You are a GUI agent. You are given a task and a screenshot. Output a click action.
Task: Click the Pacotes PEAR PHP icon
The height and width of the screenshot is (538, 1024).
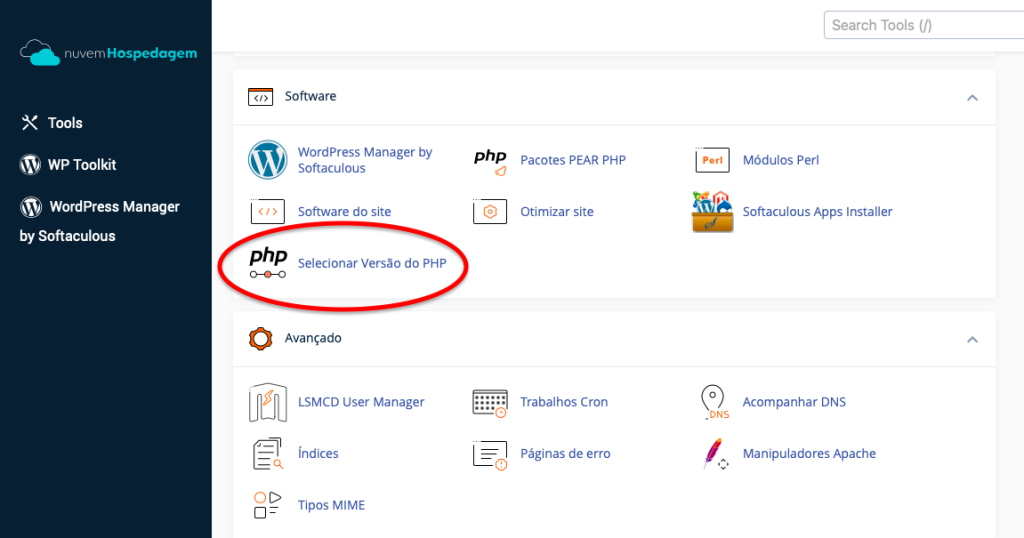click(x=490, y=161)
